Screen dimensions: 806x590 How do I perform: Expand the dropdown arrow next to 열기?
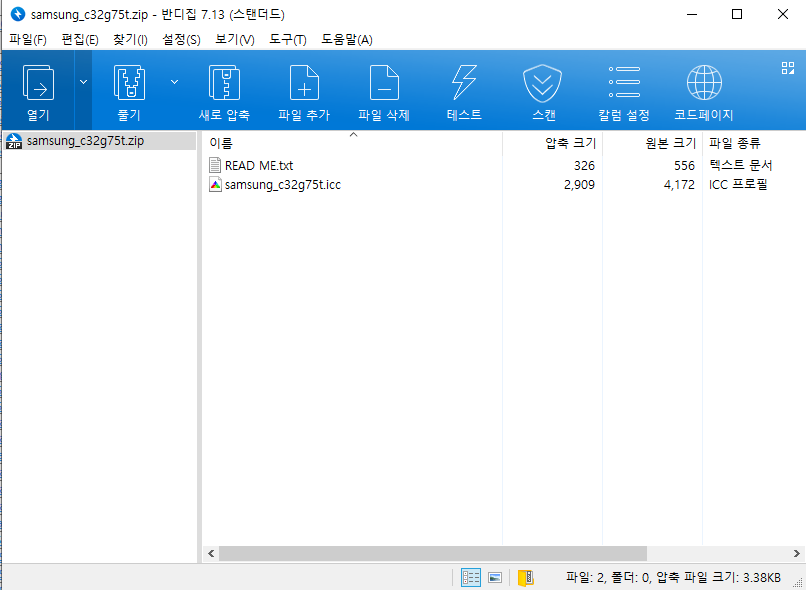(x=83, y=82)
